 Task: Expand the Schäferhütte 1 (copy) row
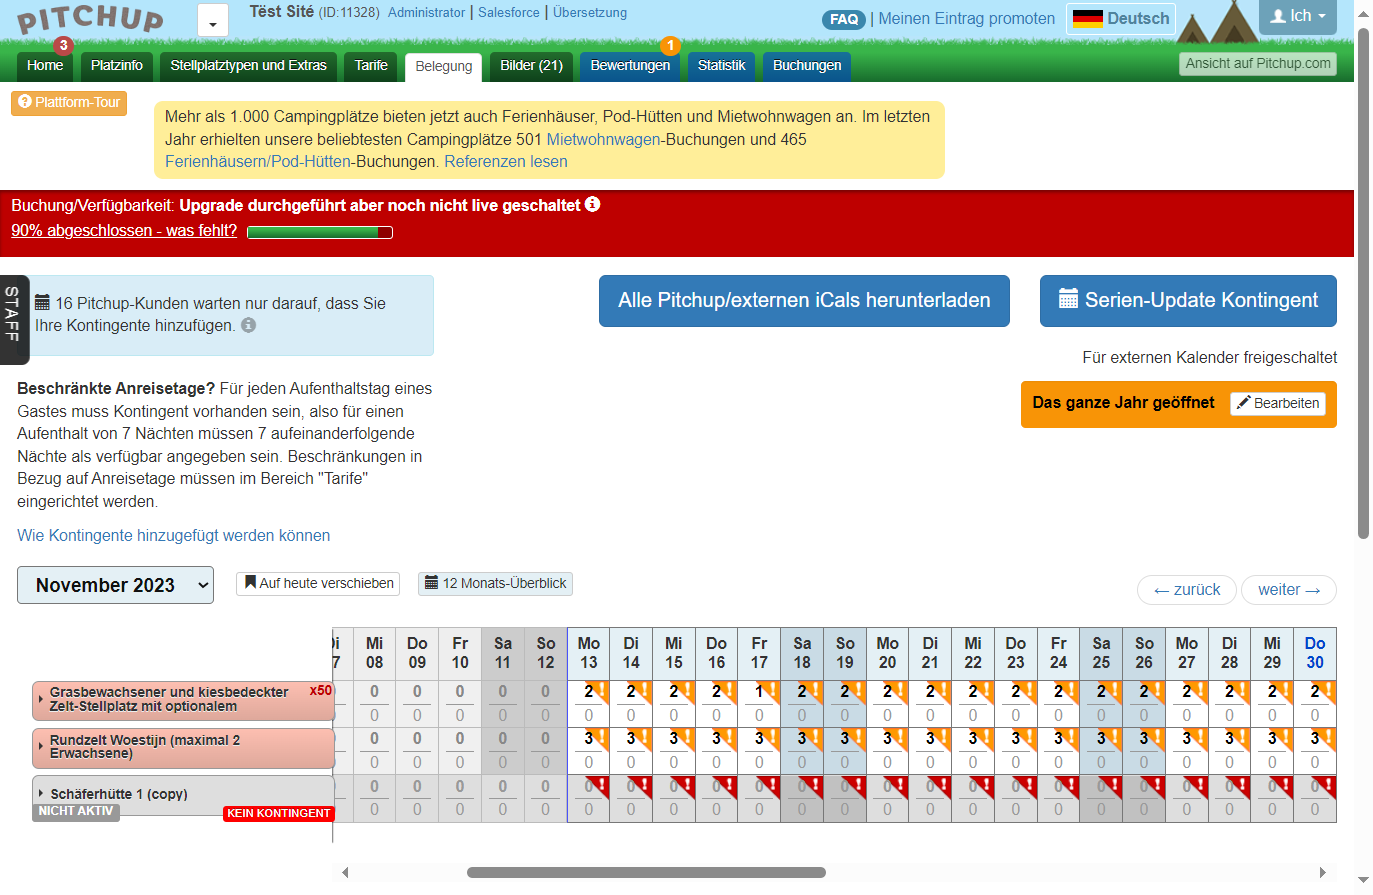click(41, 793)
